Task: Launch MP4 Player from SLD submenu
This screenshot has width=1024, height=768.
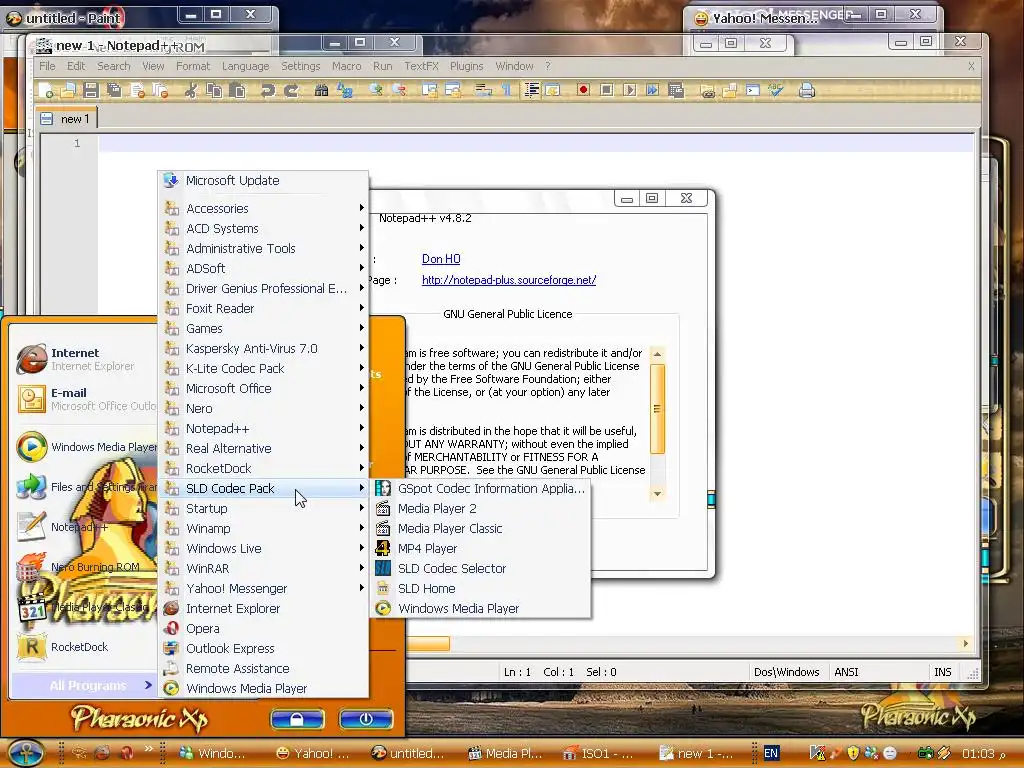Action: pos(481,549)
